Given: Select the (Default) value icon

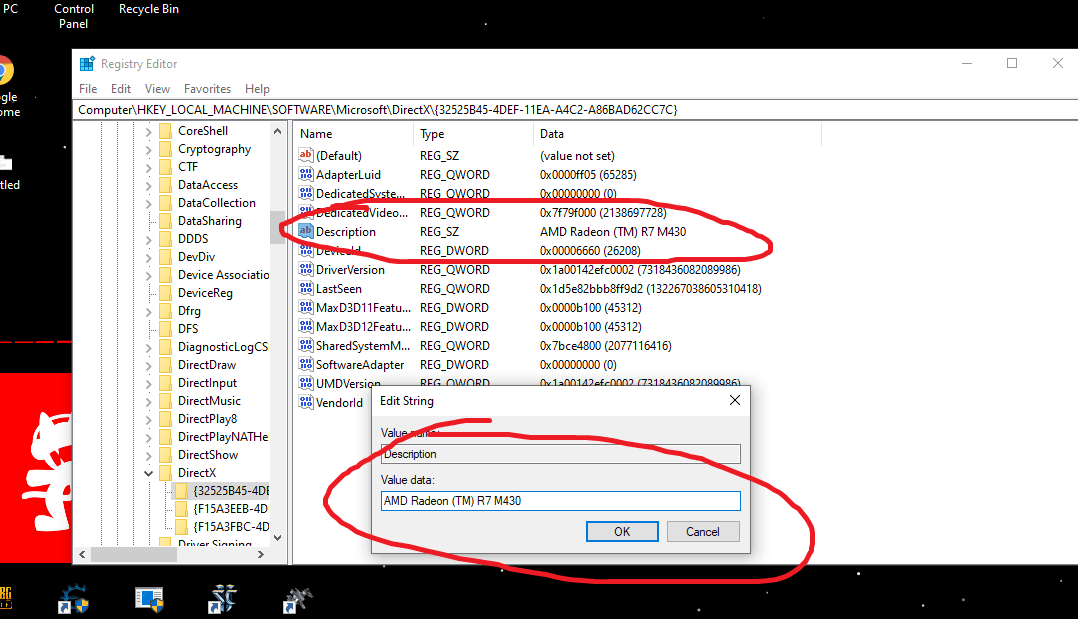Looking at the screenshot, I should pyautogui.click(x=306, y=155).
